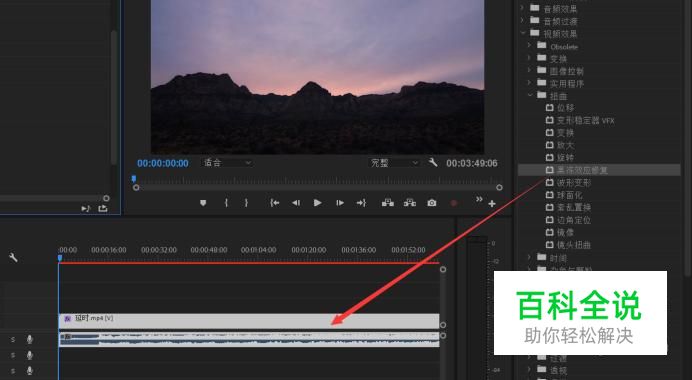Click the blue 00:00:00:00 timecode

pos(163,163)
